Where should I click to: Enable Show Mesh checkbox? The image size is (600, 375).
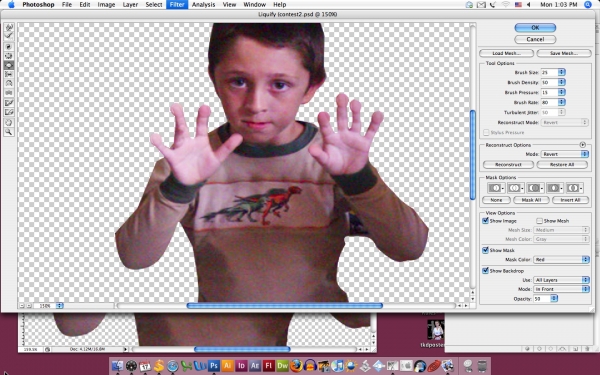(x=539, y=221)
